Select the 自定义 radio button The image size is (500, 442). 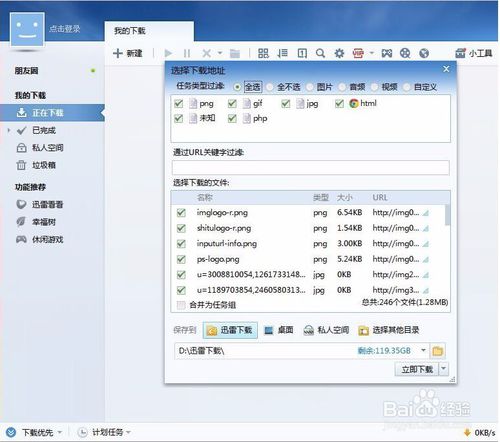tap(407, 87)
